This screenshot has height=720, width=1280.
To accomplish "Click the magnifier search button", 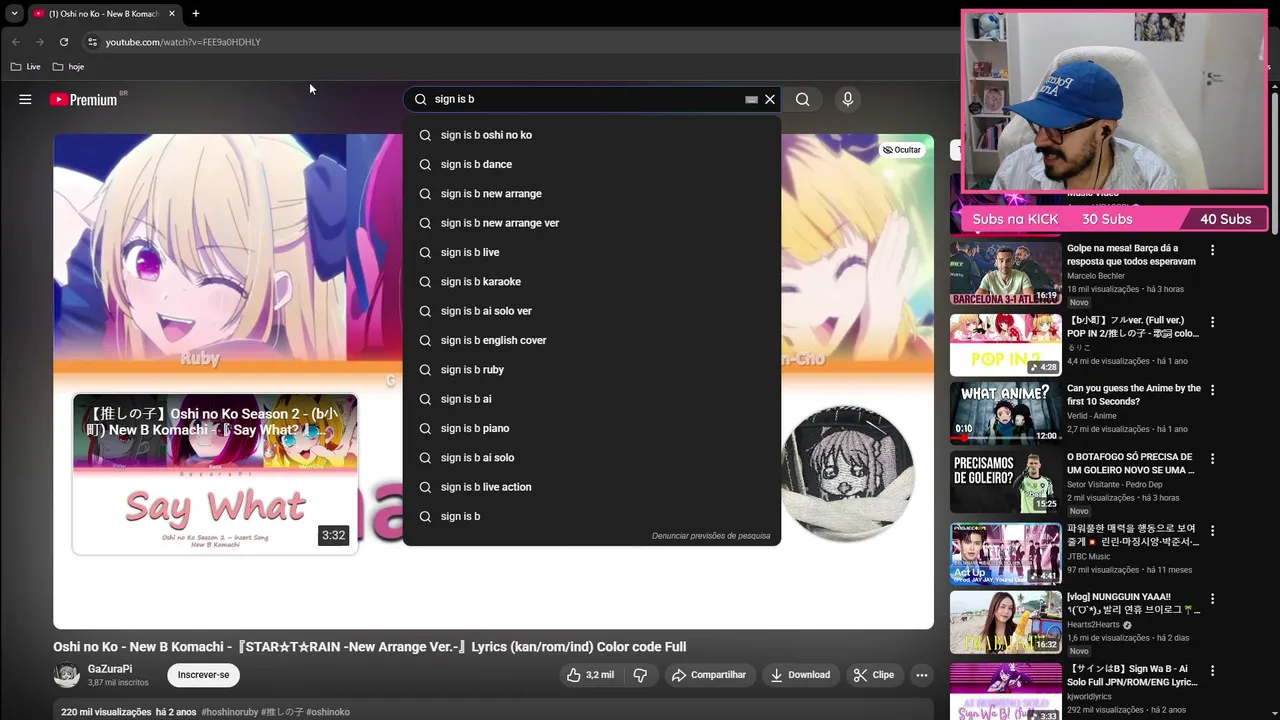I will coord(802,99).
